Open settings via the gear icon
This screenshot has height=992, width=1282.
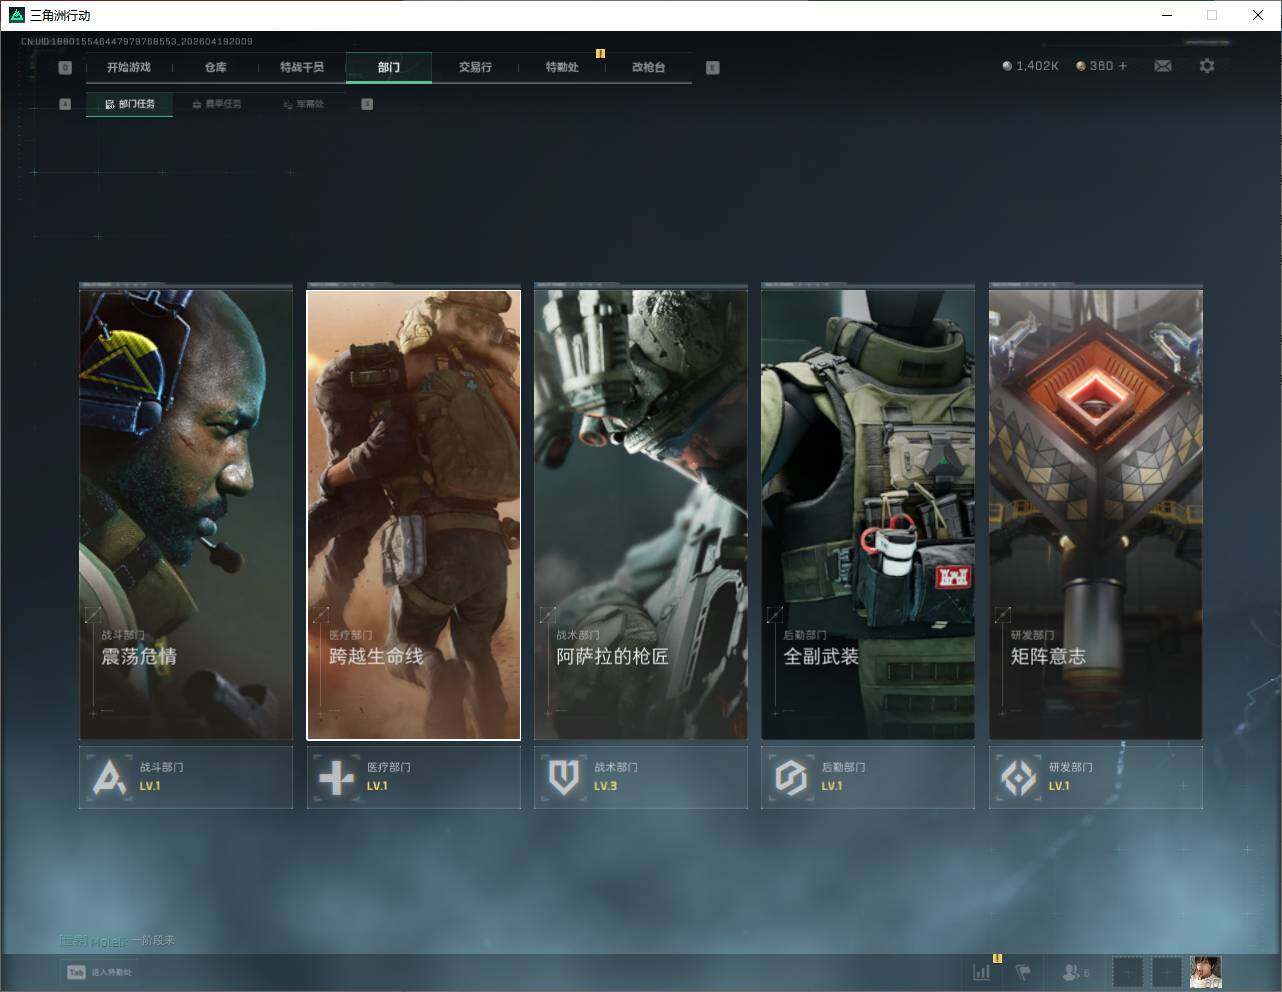pos(1207,66)
